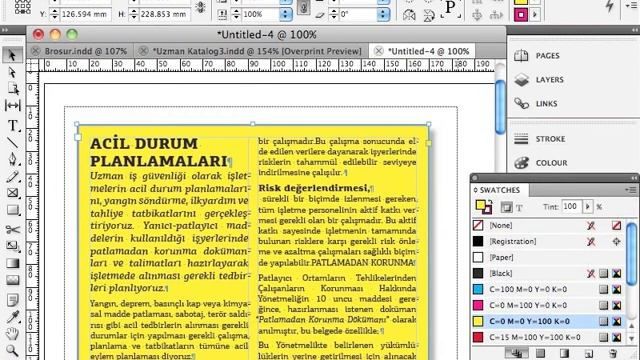Viewport: 640px width, 360px height.
Task: Activate the Hand tool
Action: coord(12,334)
